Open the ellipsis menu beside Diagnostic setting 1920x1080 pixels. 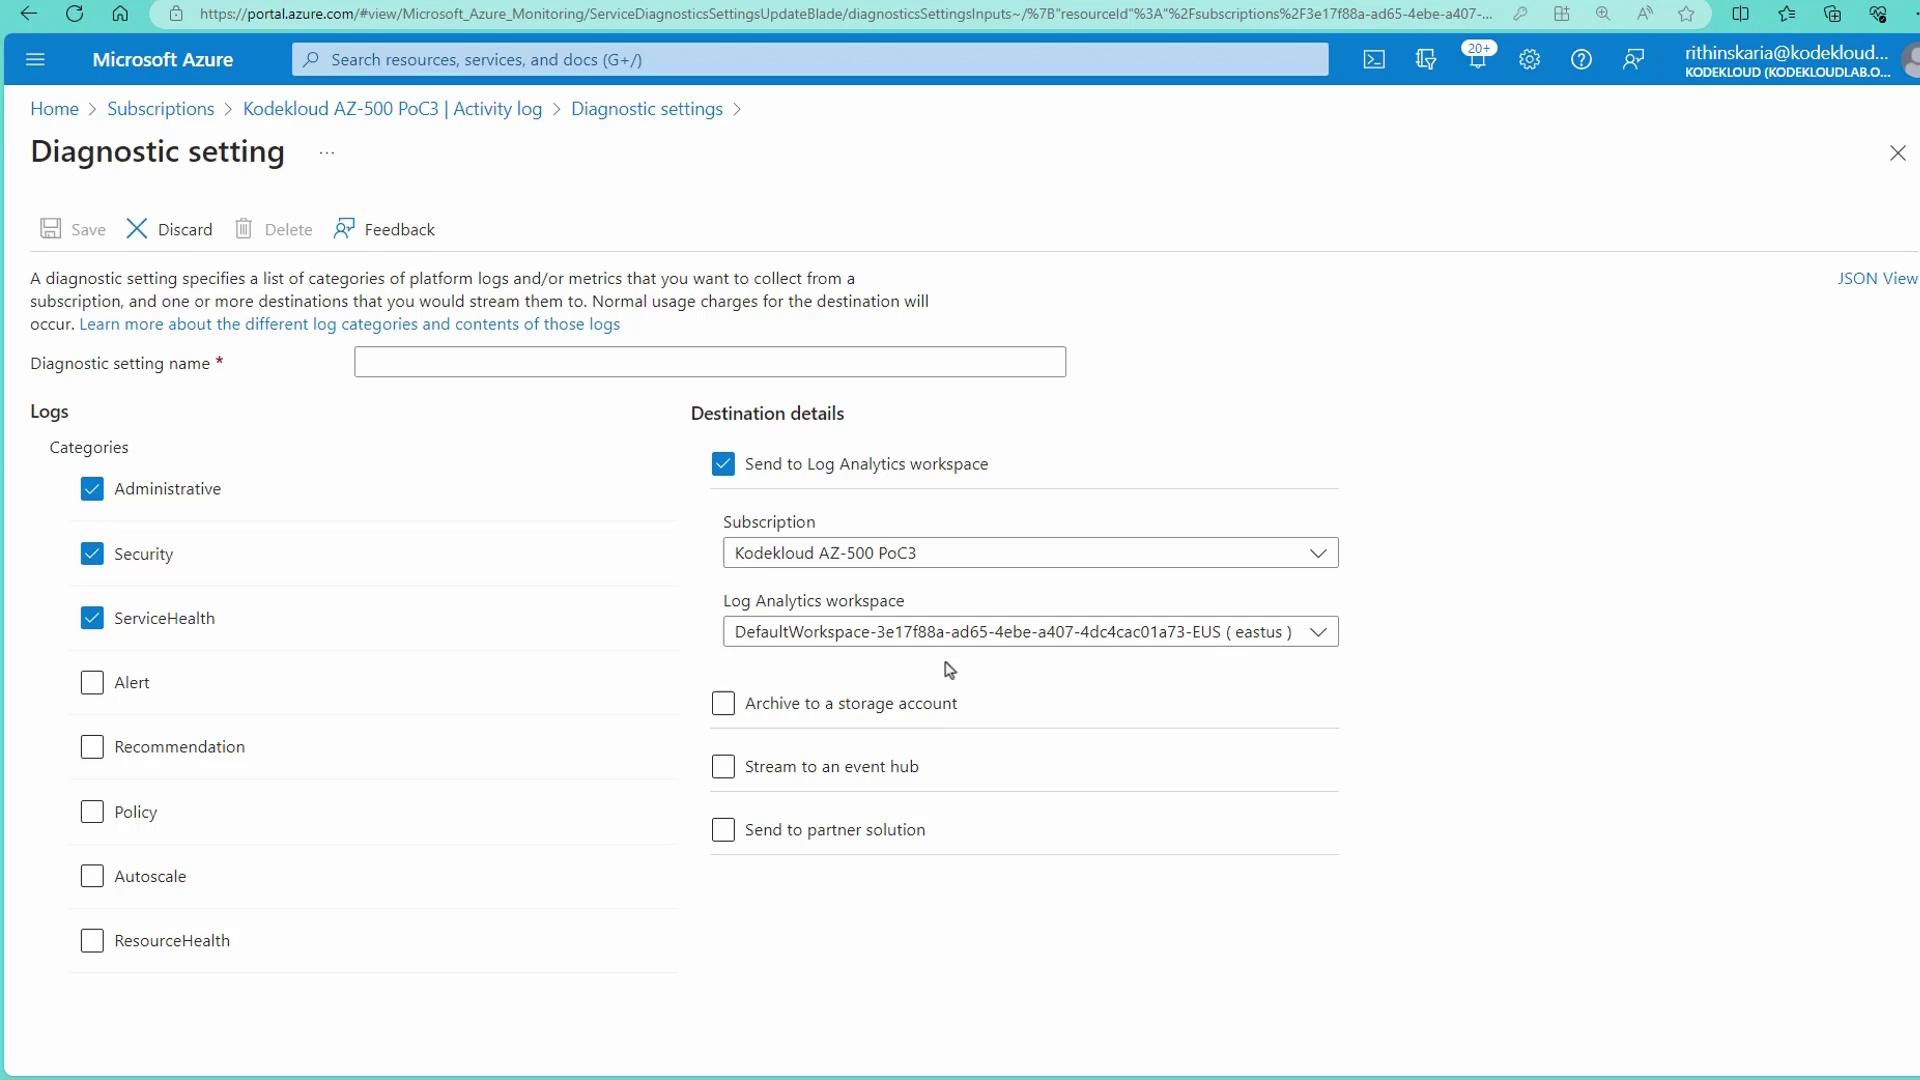pos(327,153)
